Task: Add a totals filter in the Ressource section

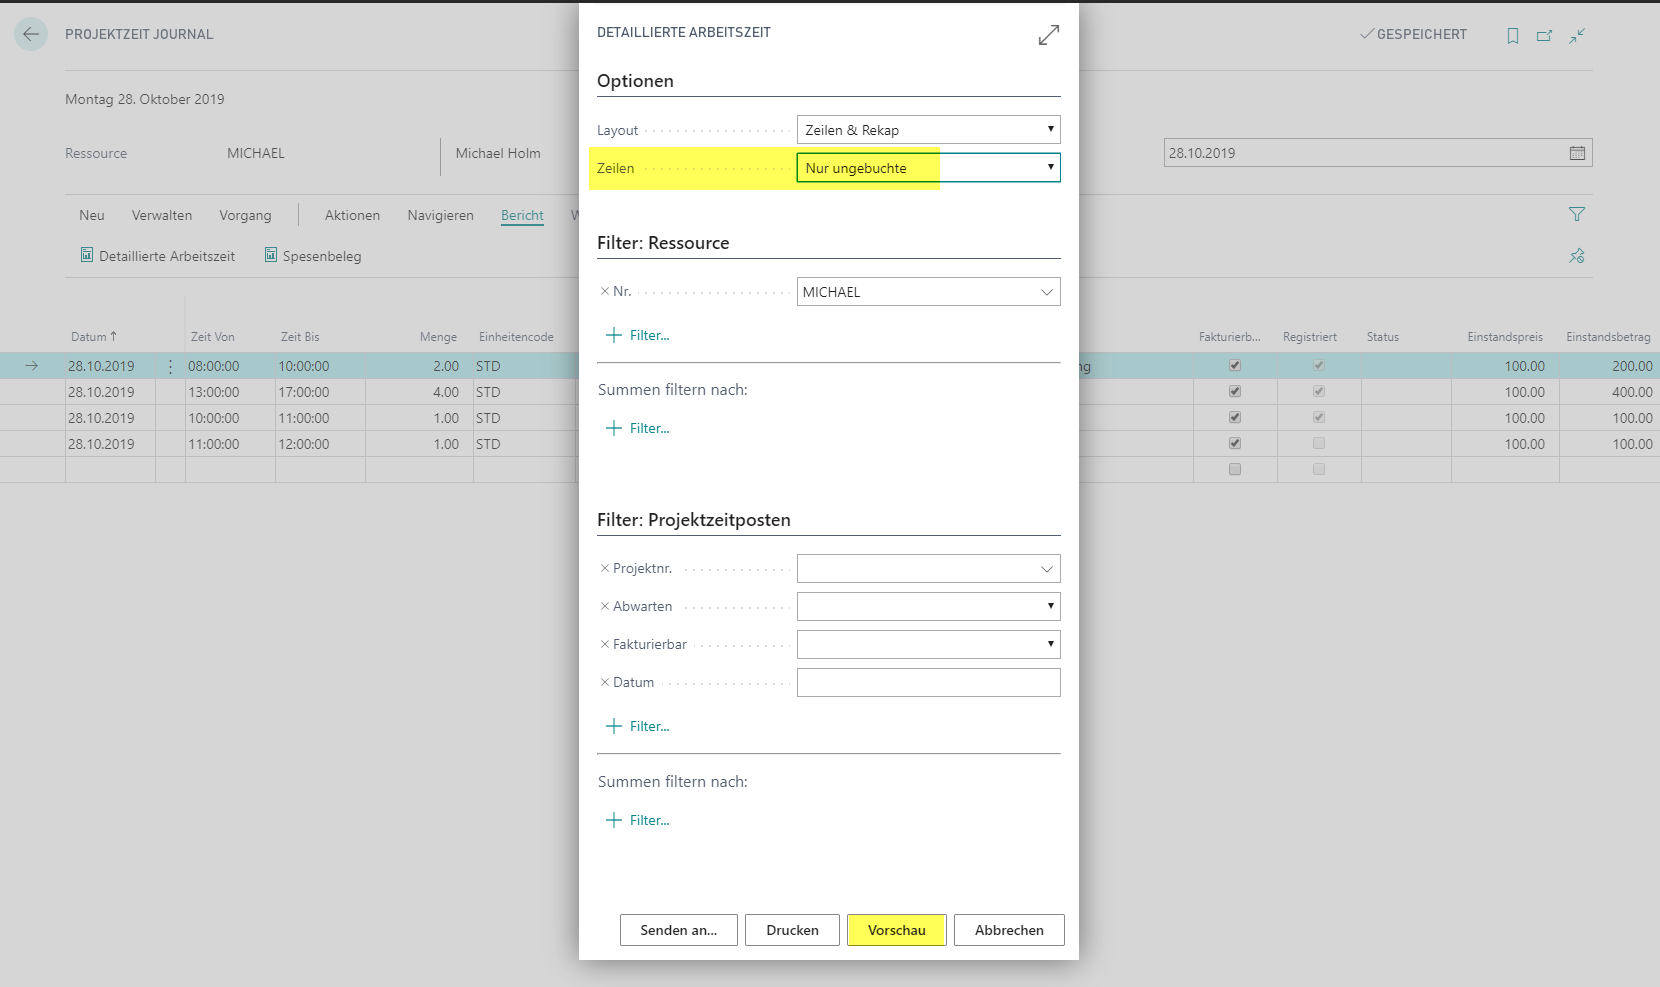Action: [x=638, y=428]
